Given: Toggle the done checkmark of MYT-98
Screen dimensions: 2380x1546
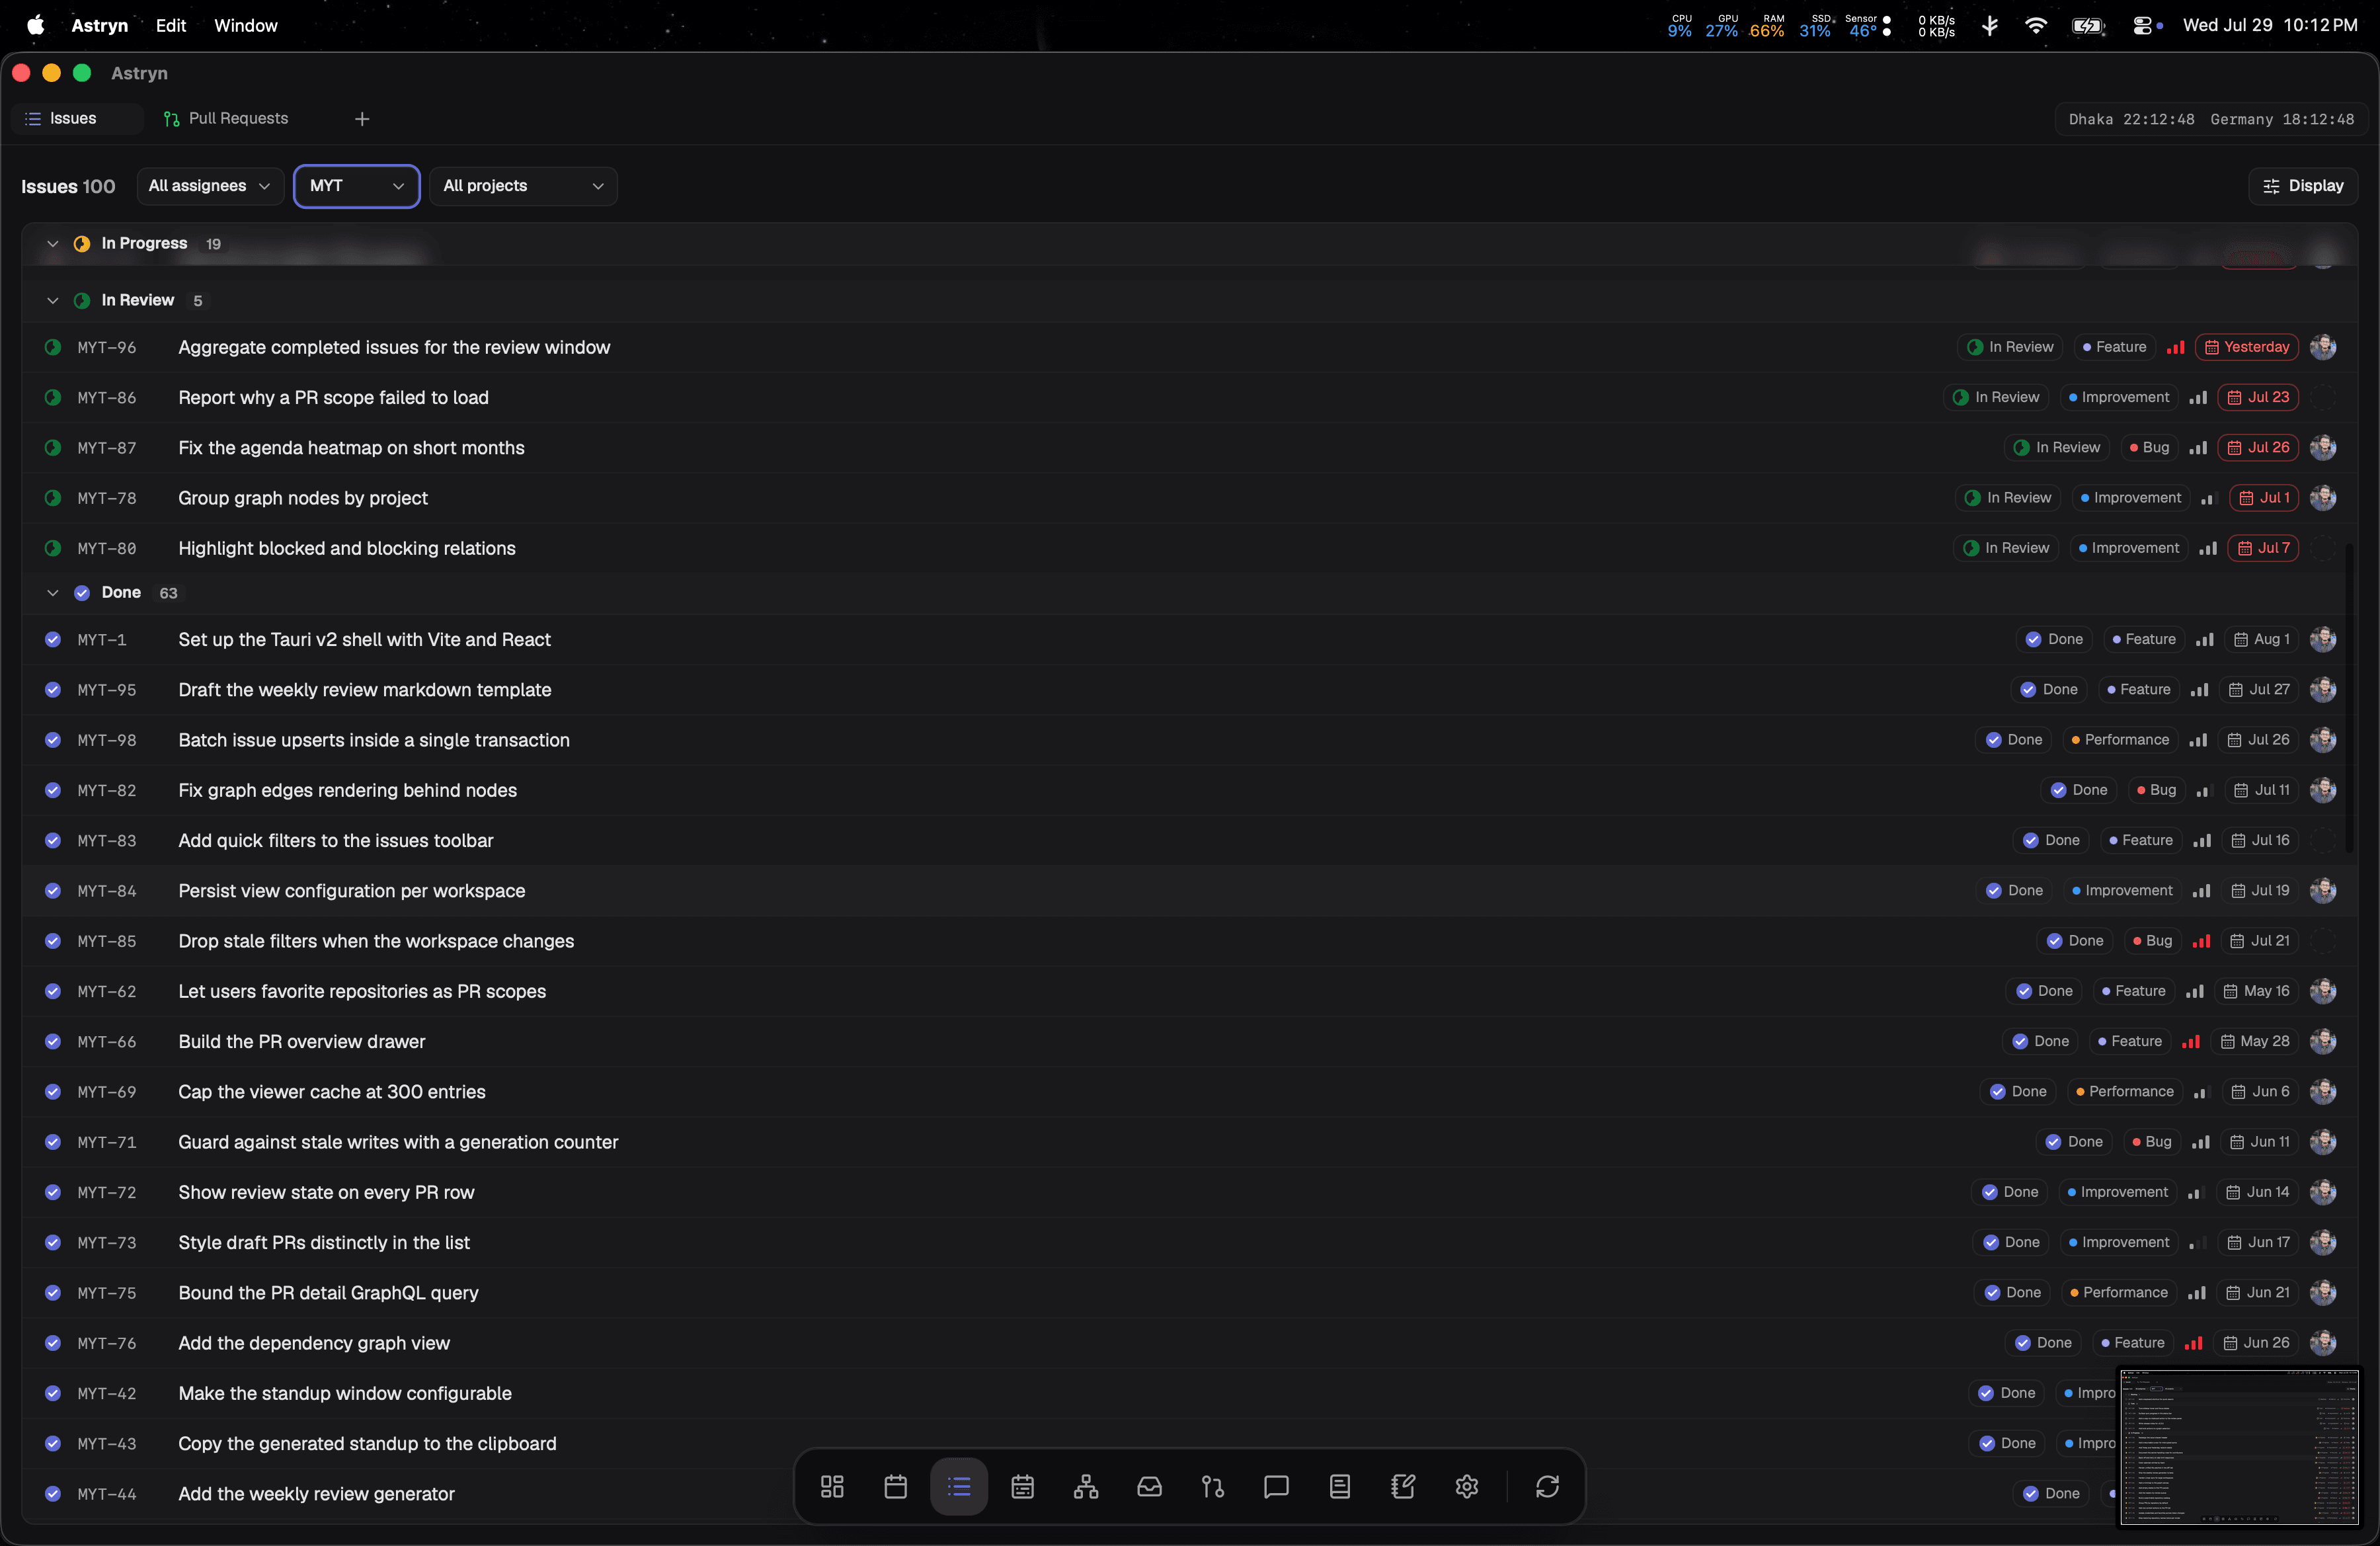Looking at the screenshot, I should point(53,740).
